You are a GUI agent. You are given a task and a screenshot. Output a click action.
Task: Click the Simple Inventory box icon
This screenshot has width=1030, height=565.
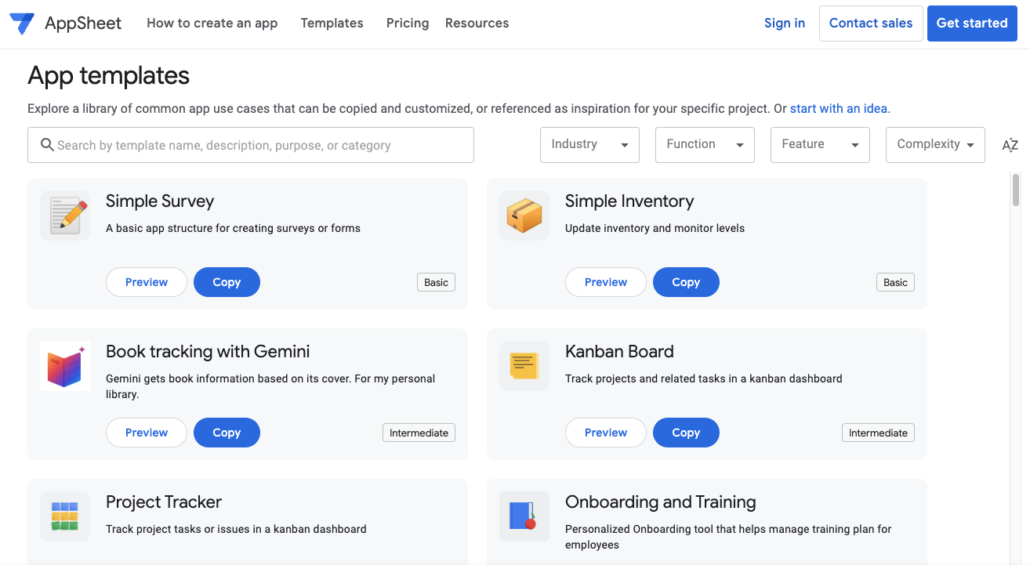(524, 215)
